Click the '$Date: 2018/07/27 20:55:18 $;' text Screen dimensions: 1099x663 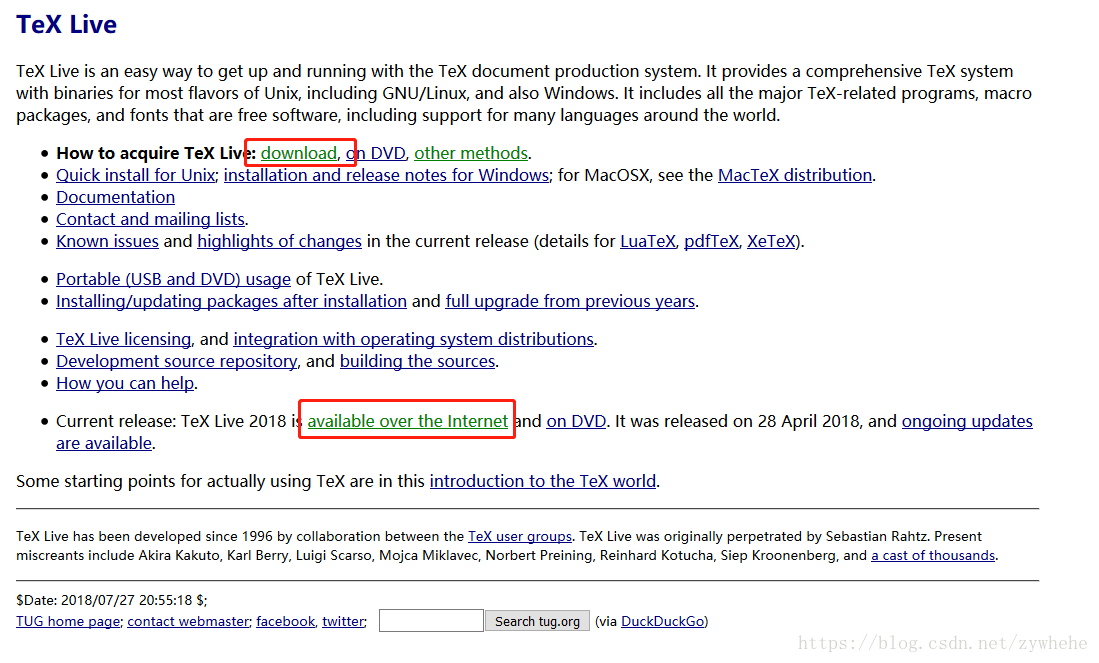(x=111, y=600)
